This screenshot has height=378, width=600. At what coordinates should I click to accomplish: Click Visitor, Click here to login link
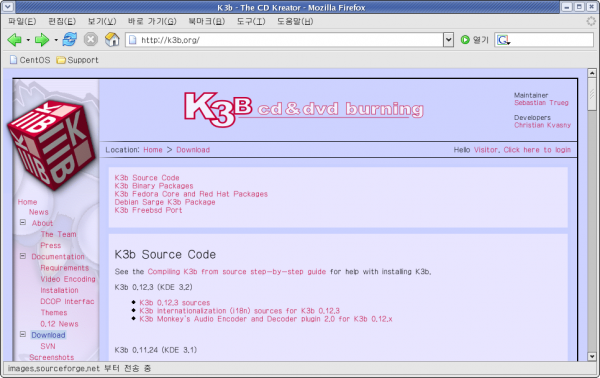click(x=522, y=150)
